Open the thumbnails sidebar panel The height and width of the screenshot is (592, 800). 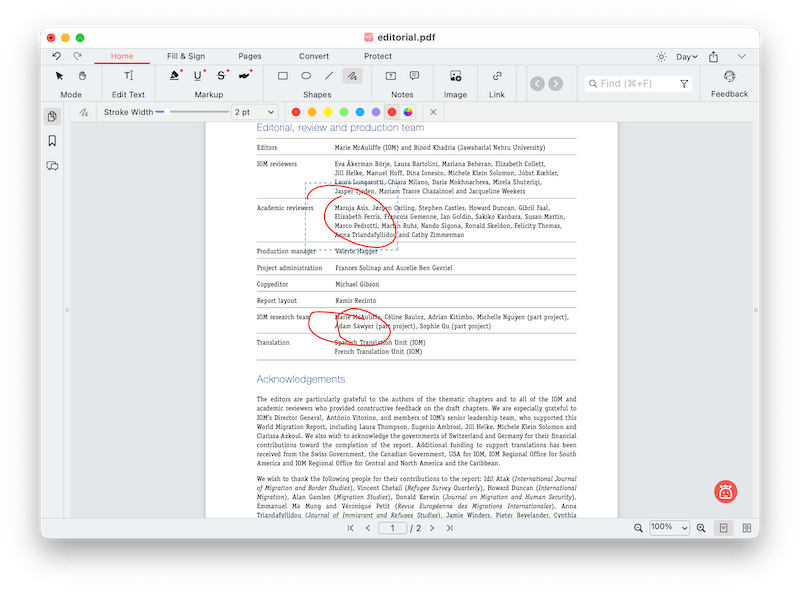[x=52, y=116]
